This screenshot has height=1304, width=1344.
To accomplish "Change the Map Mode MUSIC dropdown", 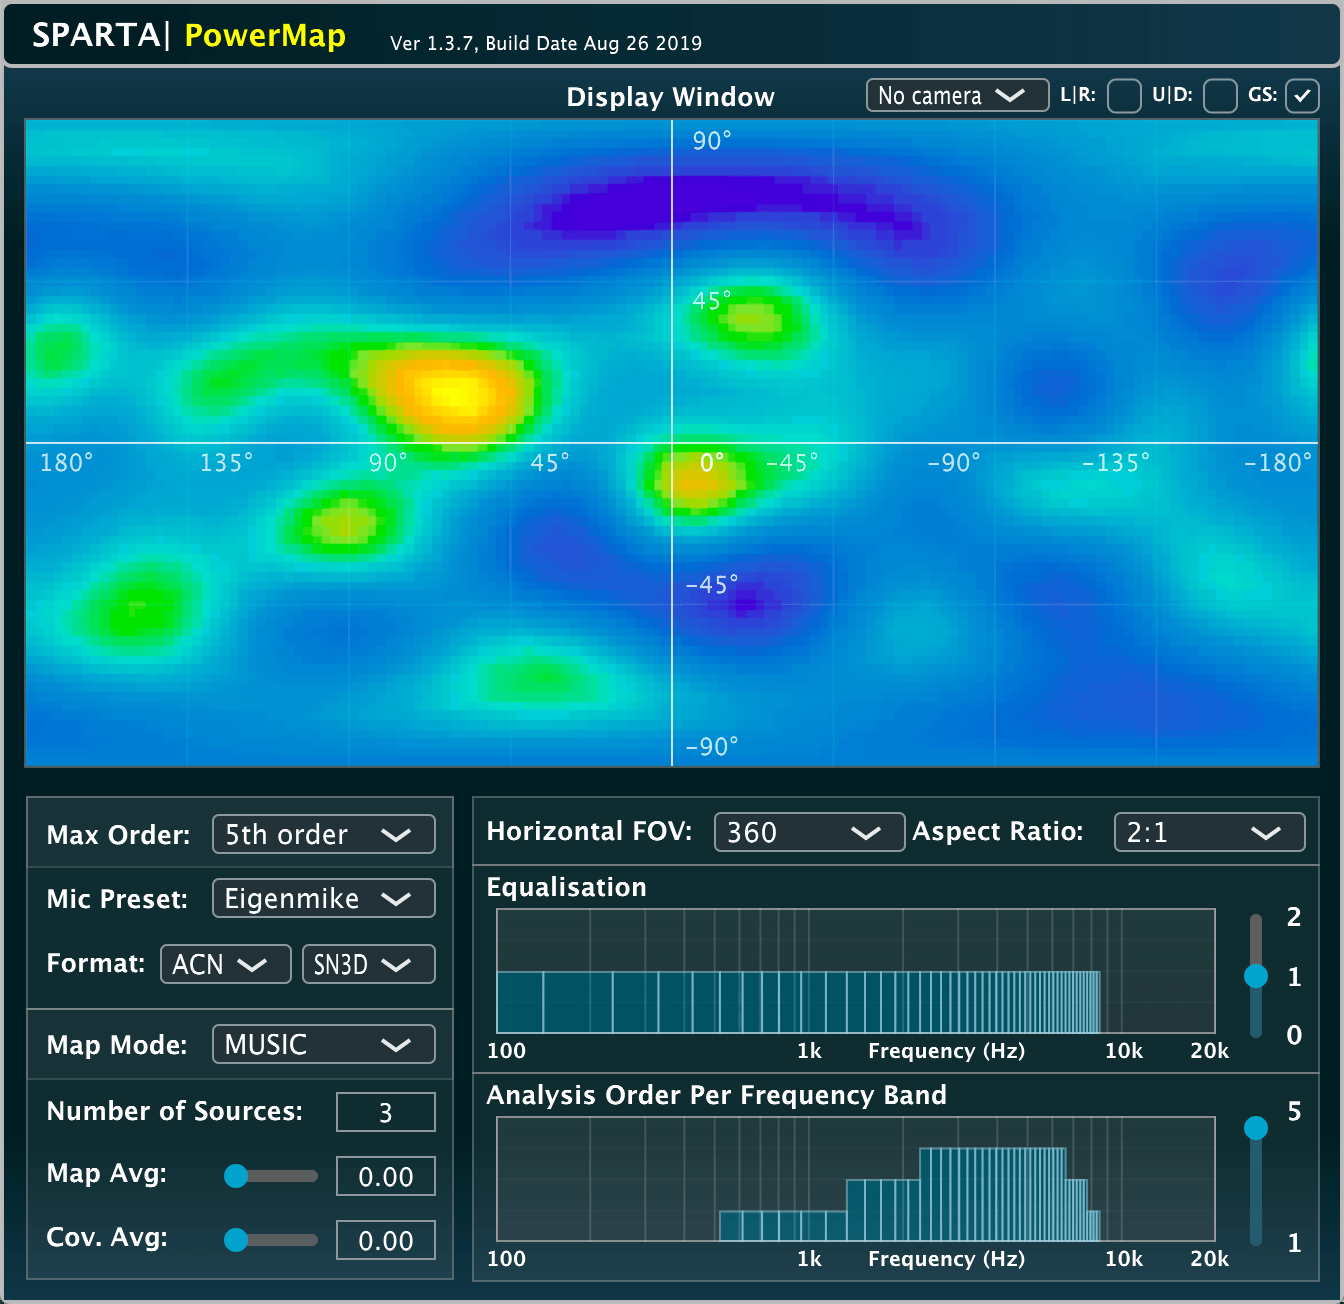I will [x=323, y=1044].
